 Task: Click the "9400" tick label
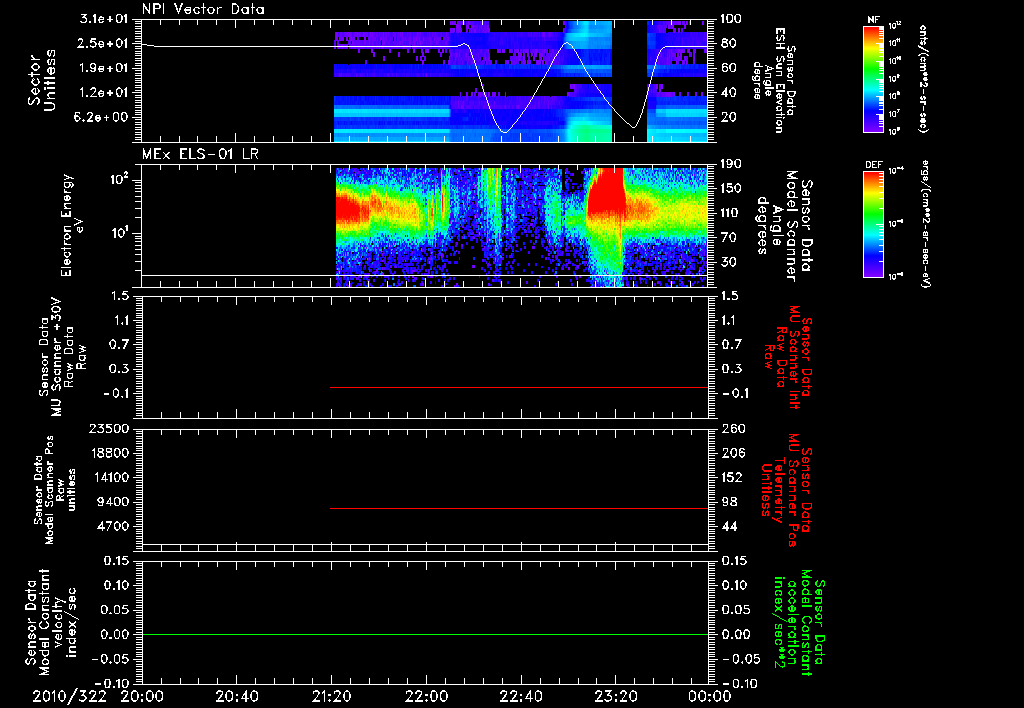click(113, 502)
